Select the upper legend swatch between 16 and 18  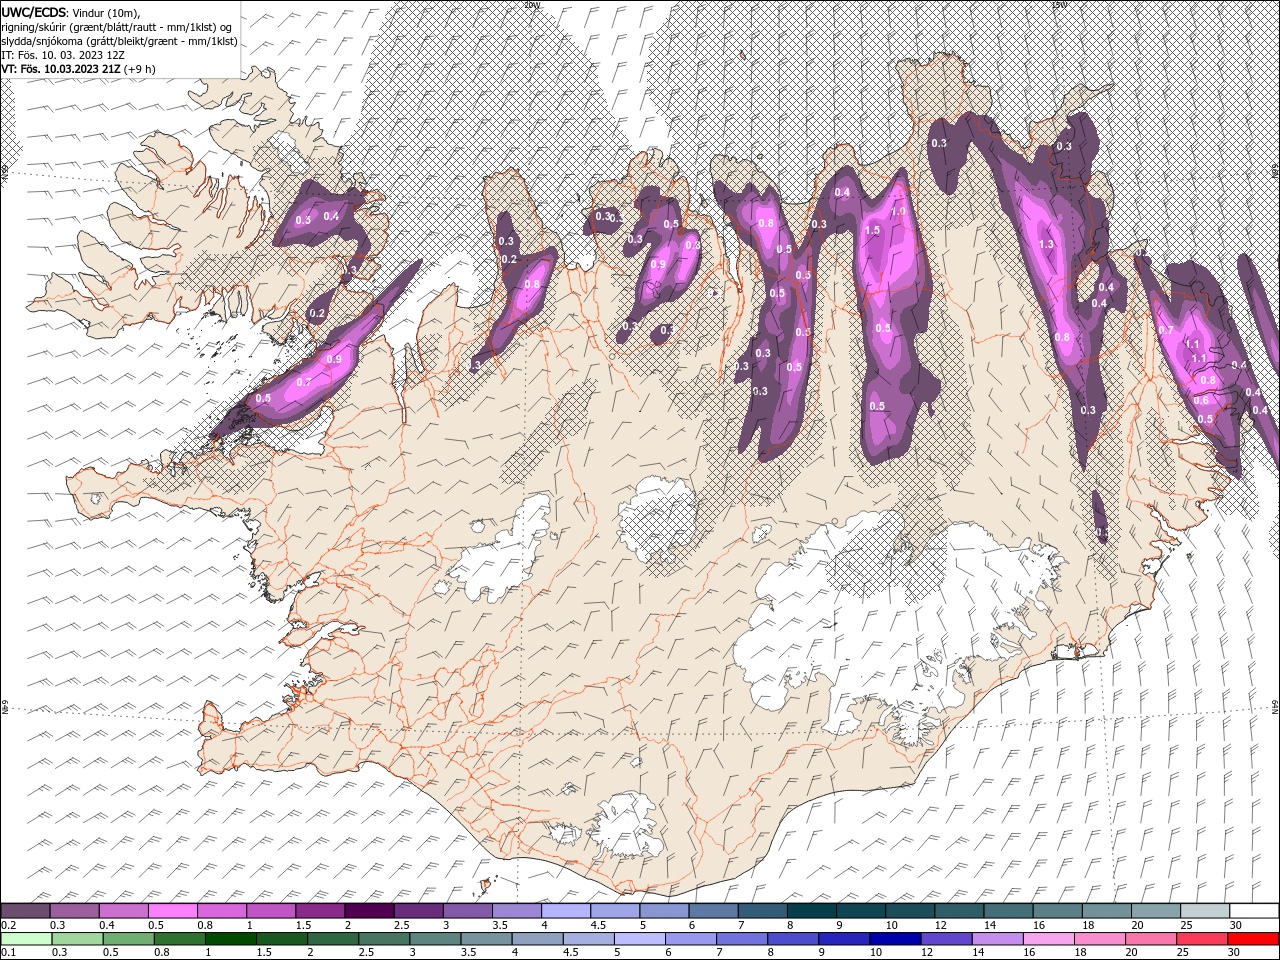pos(1057,911)
